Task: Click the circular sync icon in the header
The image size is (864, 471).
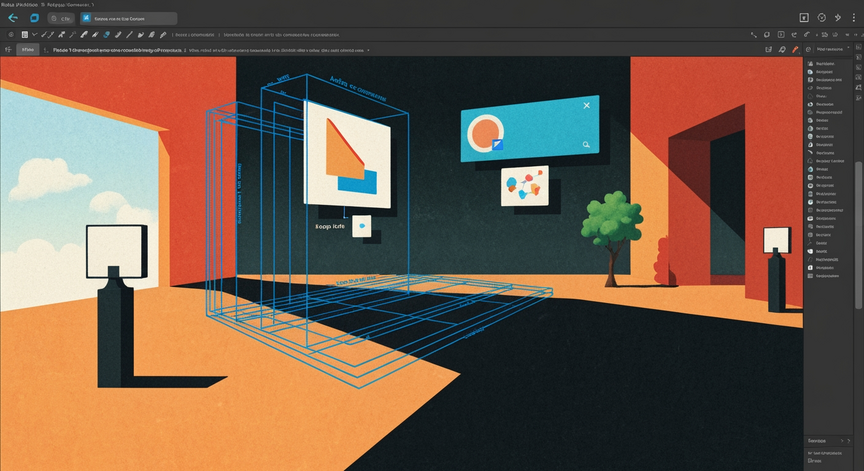Action: click(x=822, y=18)
